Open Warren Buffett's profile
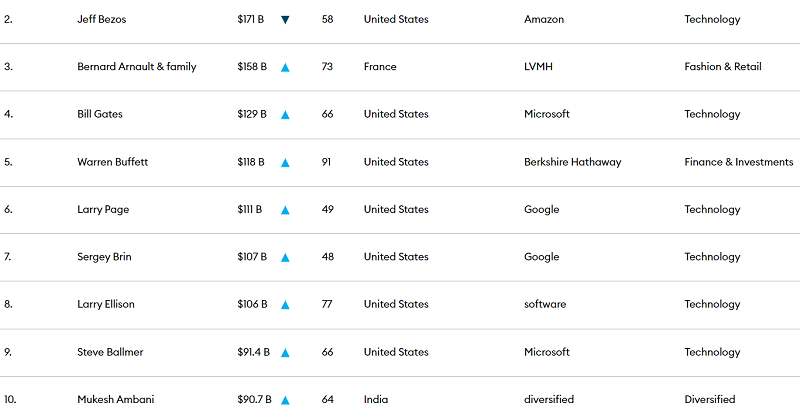Screen dimensions: 800x420 pos(112,162)
